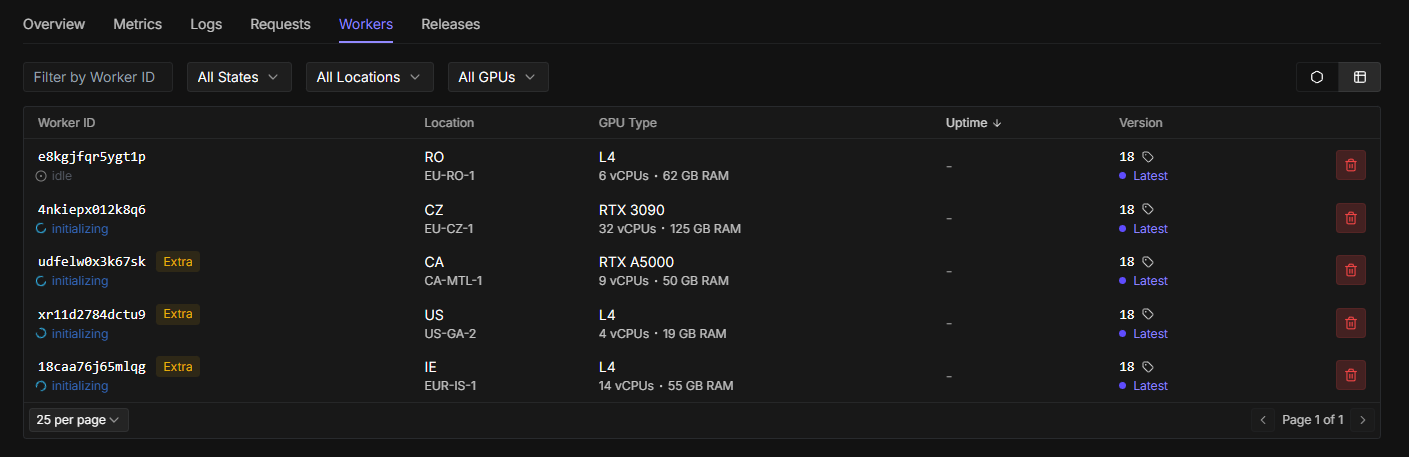The width and height of the screenshot is (1409, 457).
Task: Click Latest link for worker udfelw0x3k67sk
Action: 1150,281
